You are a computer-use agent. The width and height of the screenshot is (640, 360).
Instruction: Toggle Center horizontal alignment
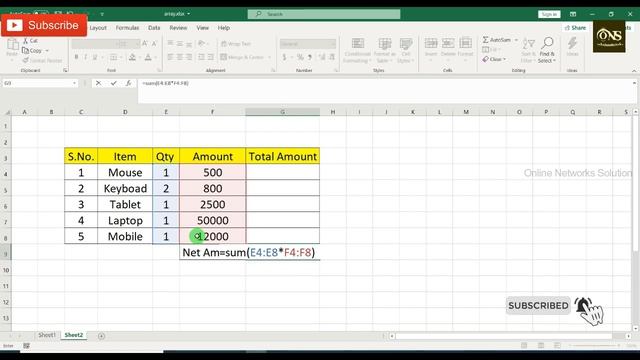(x=180, y=57)
